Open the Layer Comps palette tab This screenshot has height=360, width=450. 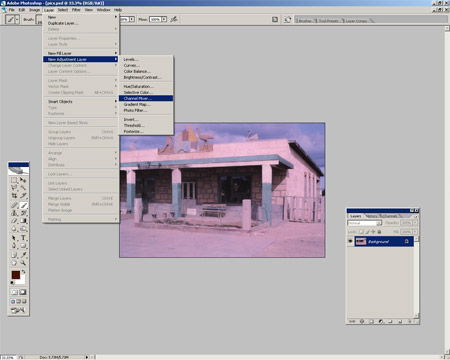click(356, 21)
